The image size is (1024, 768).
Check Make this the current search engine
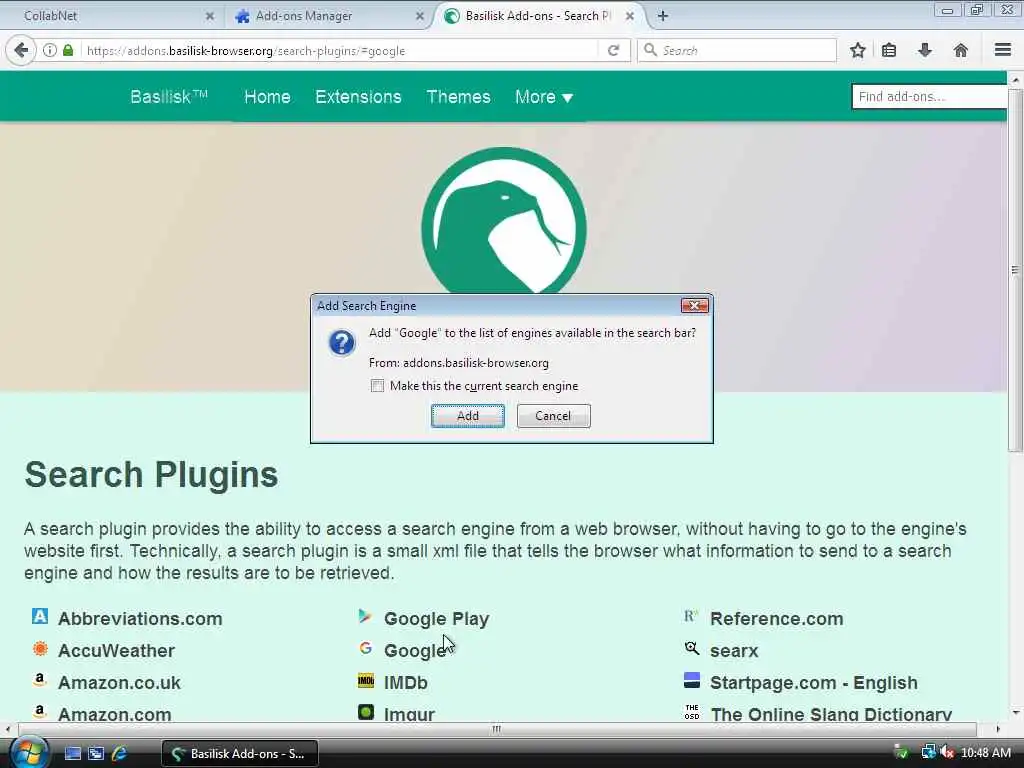(x=377, y=386)
